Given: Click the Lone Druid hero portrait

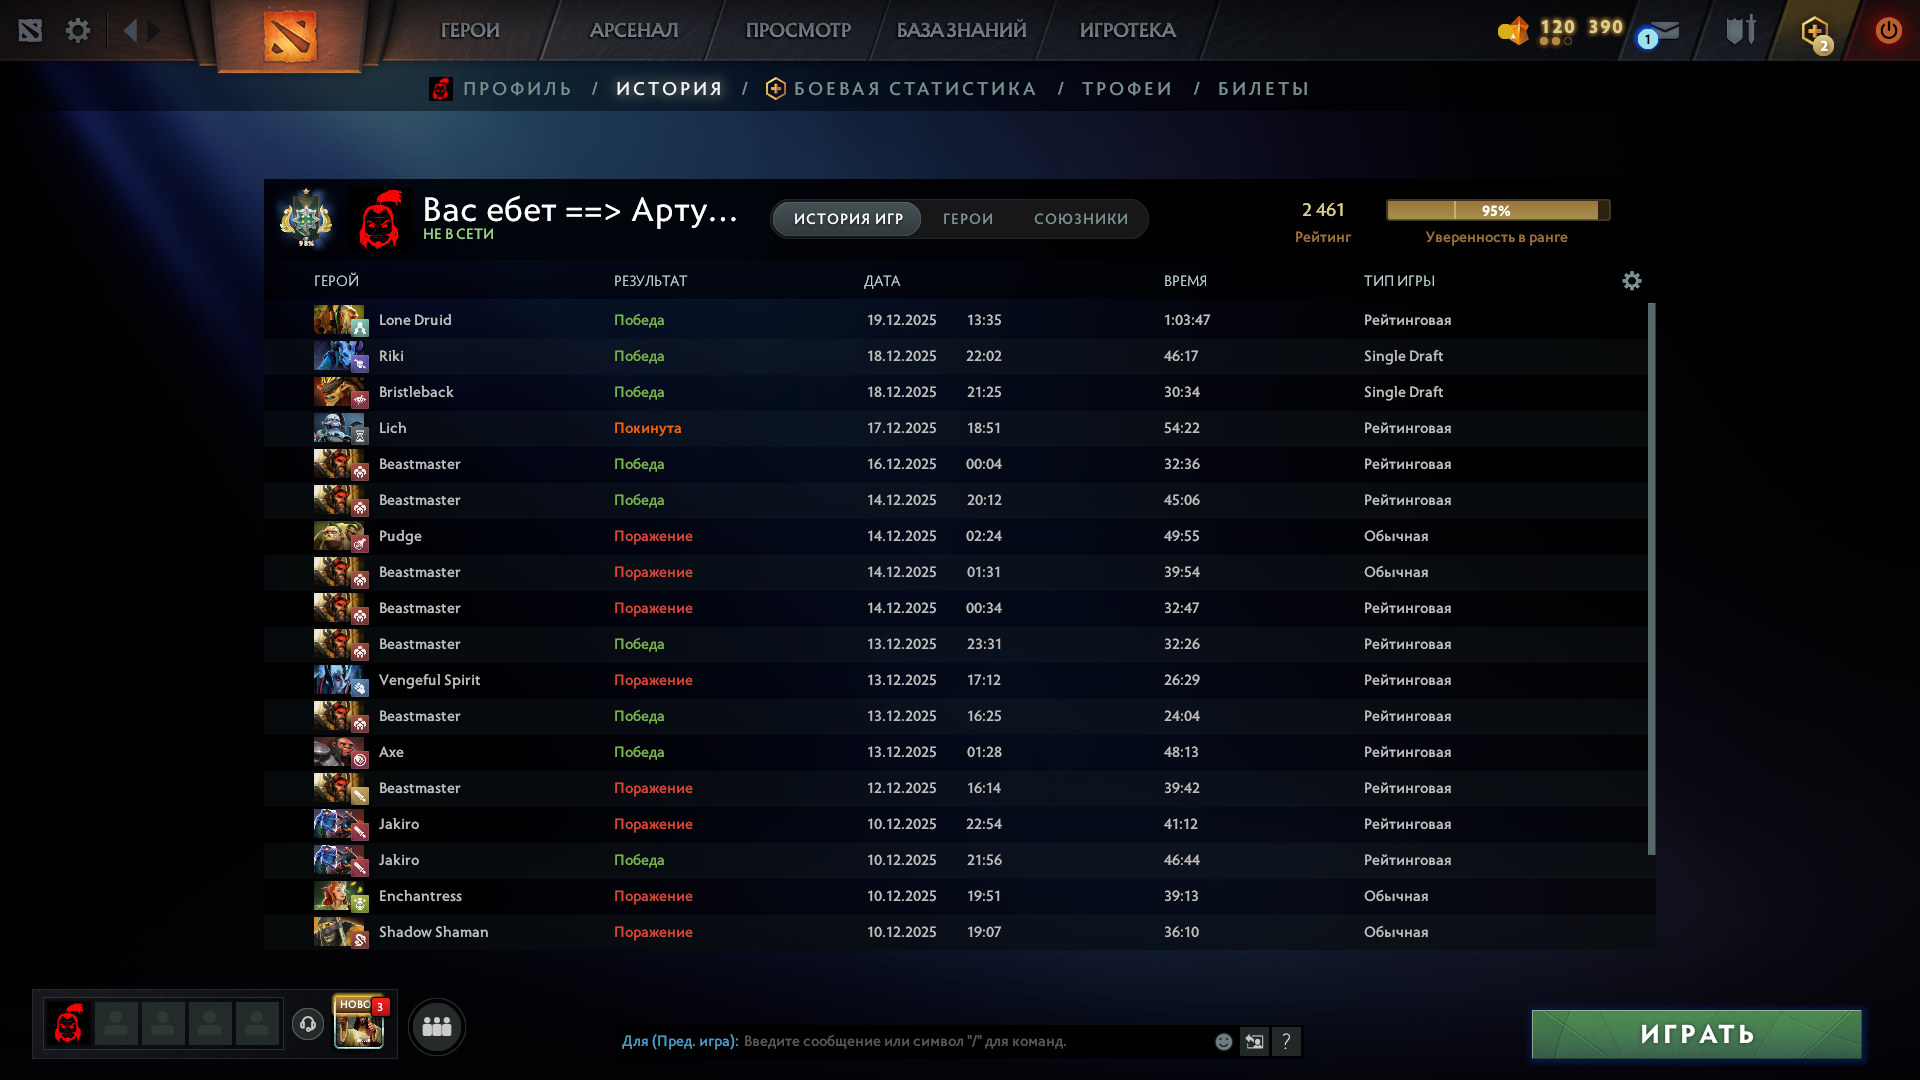Looking at the screenshot, I should point(339,320).
